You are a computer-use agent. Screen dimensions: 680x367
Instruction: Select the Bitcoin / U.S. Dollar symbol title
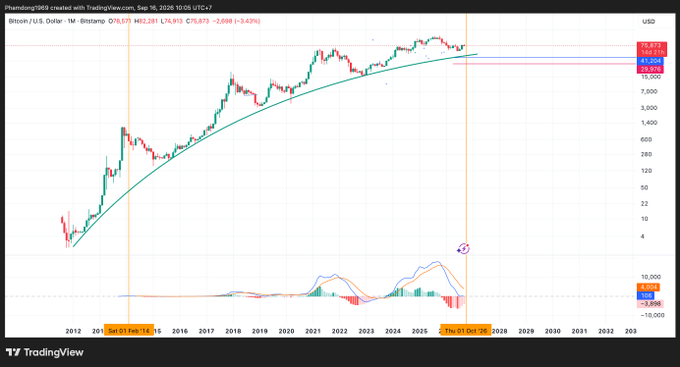pyautogui.click(x=57, y=21)
